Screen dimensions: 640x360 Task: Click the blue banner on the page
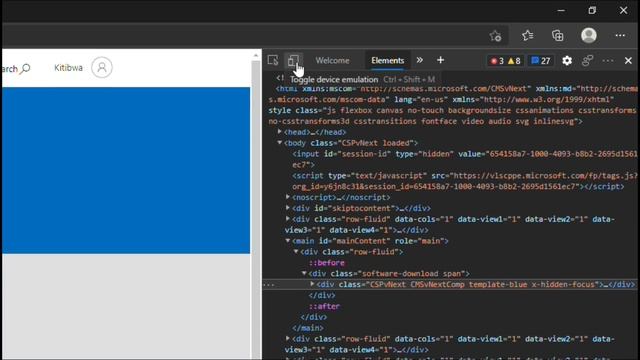pyautogui.click(x=126, y=170)
